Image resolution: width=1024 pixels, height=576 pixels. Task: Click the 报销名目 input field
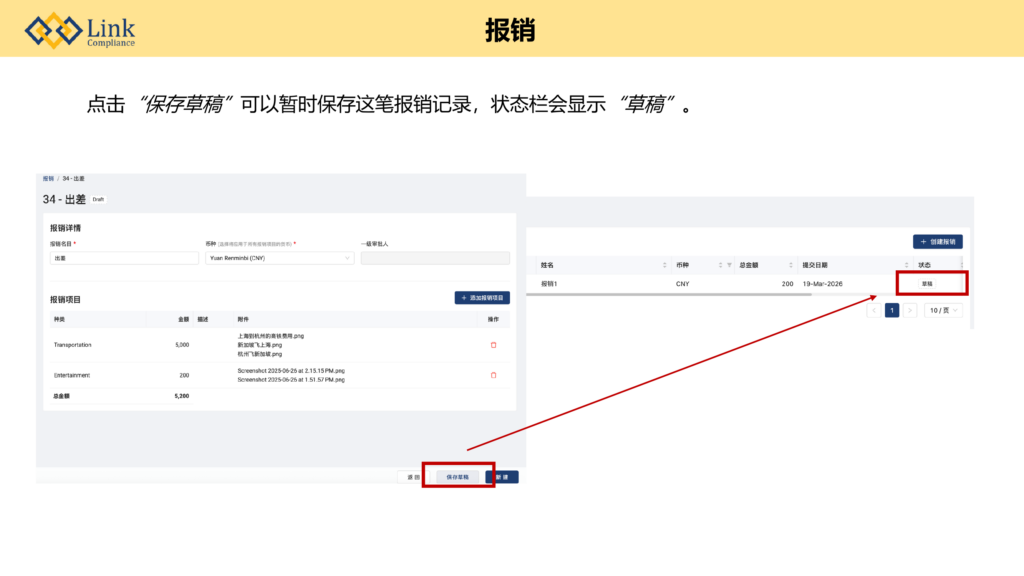(x=124, y=258)
